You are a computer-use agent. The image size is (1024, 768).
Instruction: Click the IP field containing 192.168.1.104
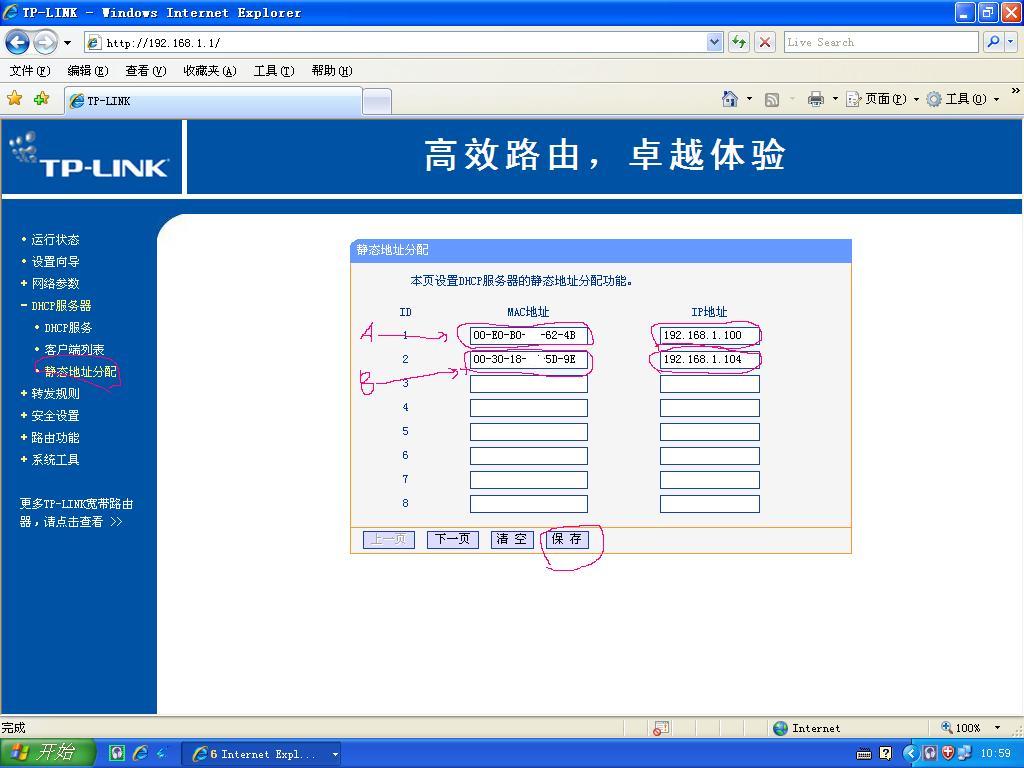pos(710,360)
